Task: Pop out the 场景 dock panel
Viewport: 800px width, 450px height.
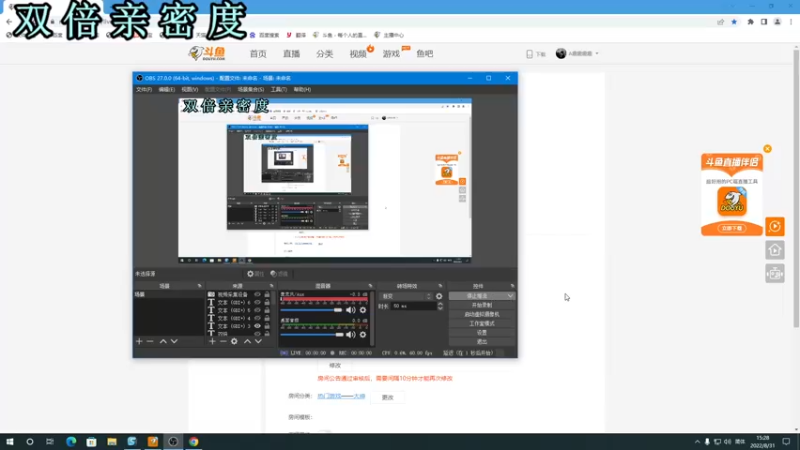Action: pyautogui.click(x=199, y=286)
